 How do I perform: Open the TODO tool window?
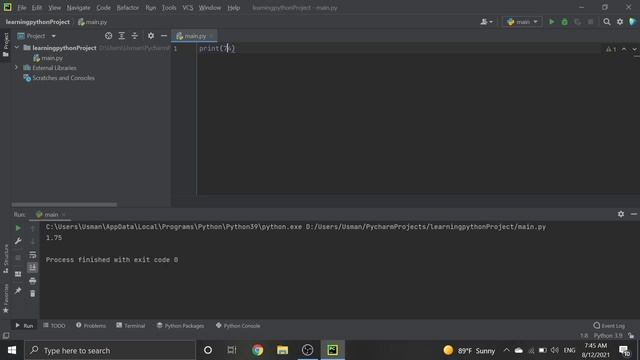(54, 325)
